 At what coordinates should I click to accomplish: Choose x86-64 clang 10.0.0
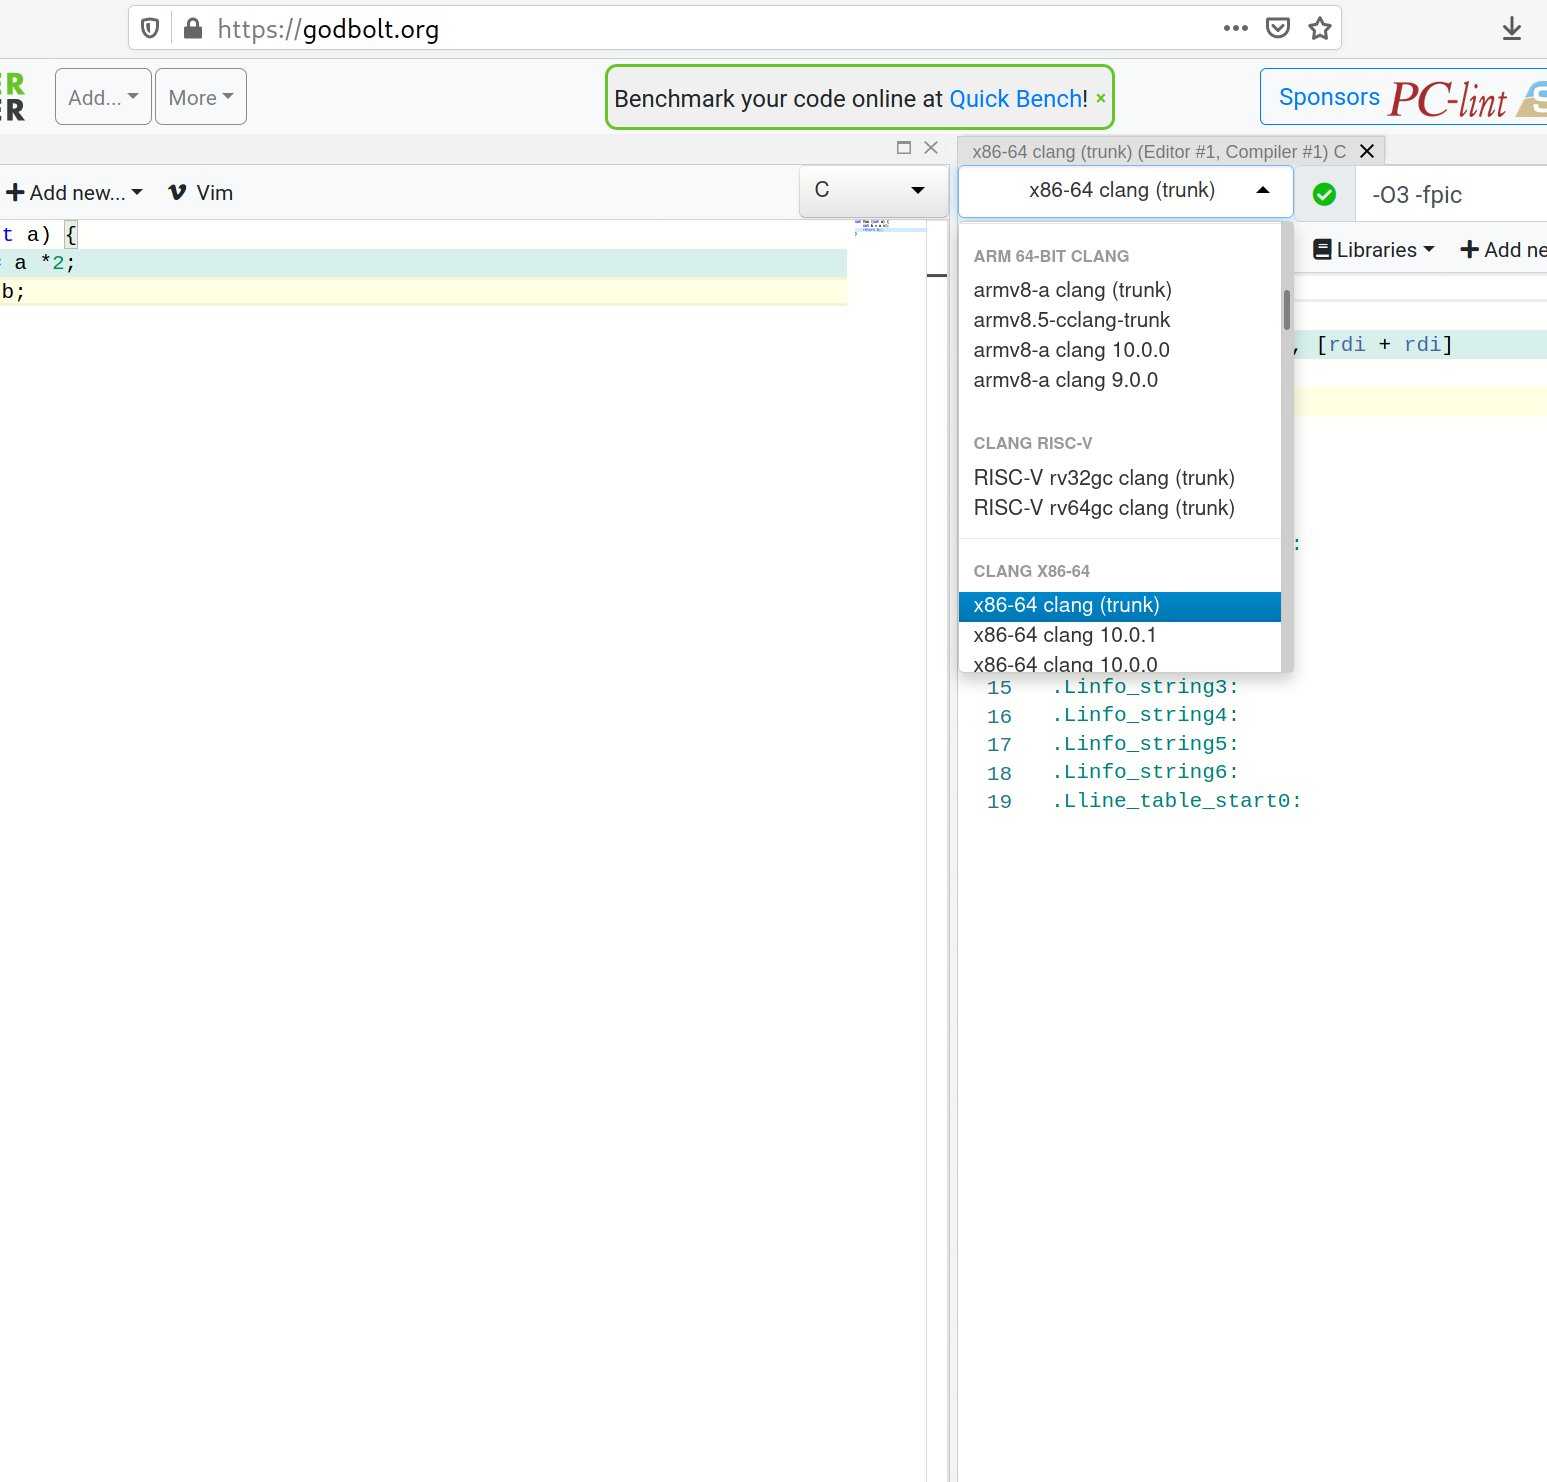(1119, 663)
